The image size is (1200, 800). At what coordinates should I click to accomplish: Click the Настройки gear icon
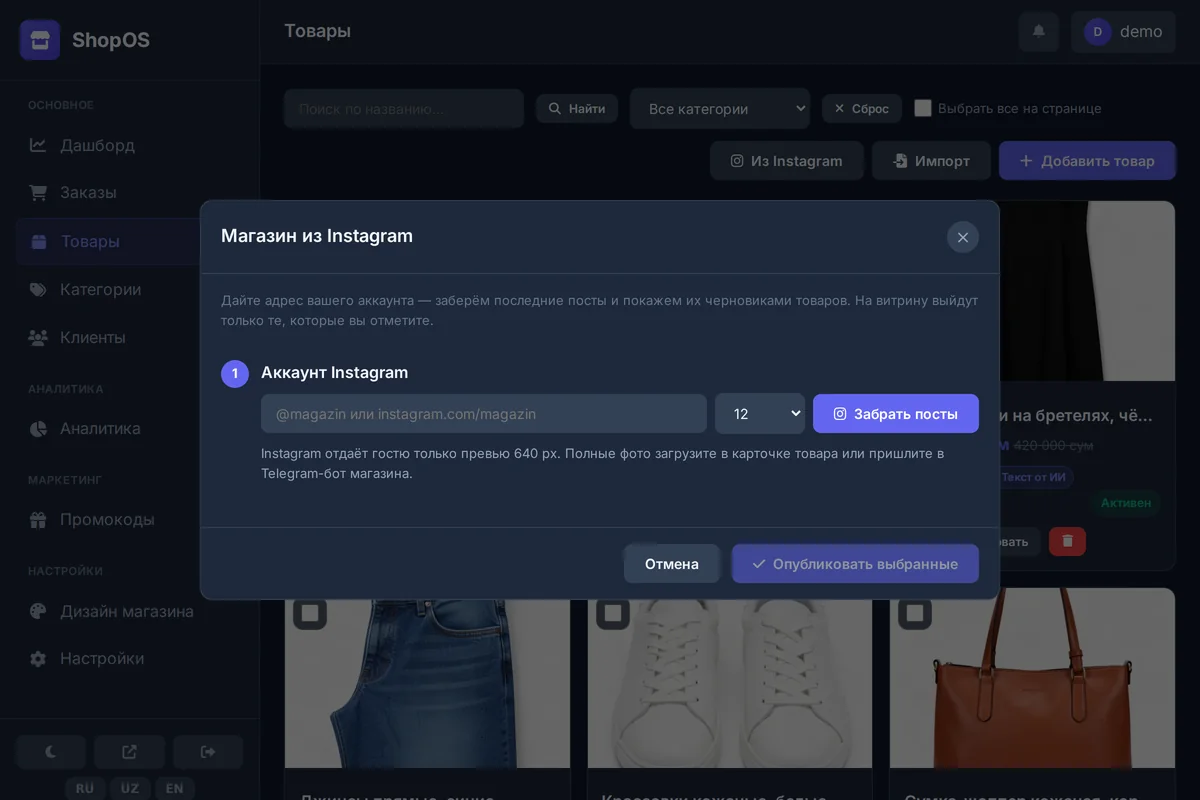(38, 658)
